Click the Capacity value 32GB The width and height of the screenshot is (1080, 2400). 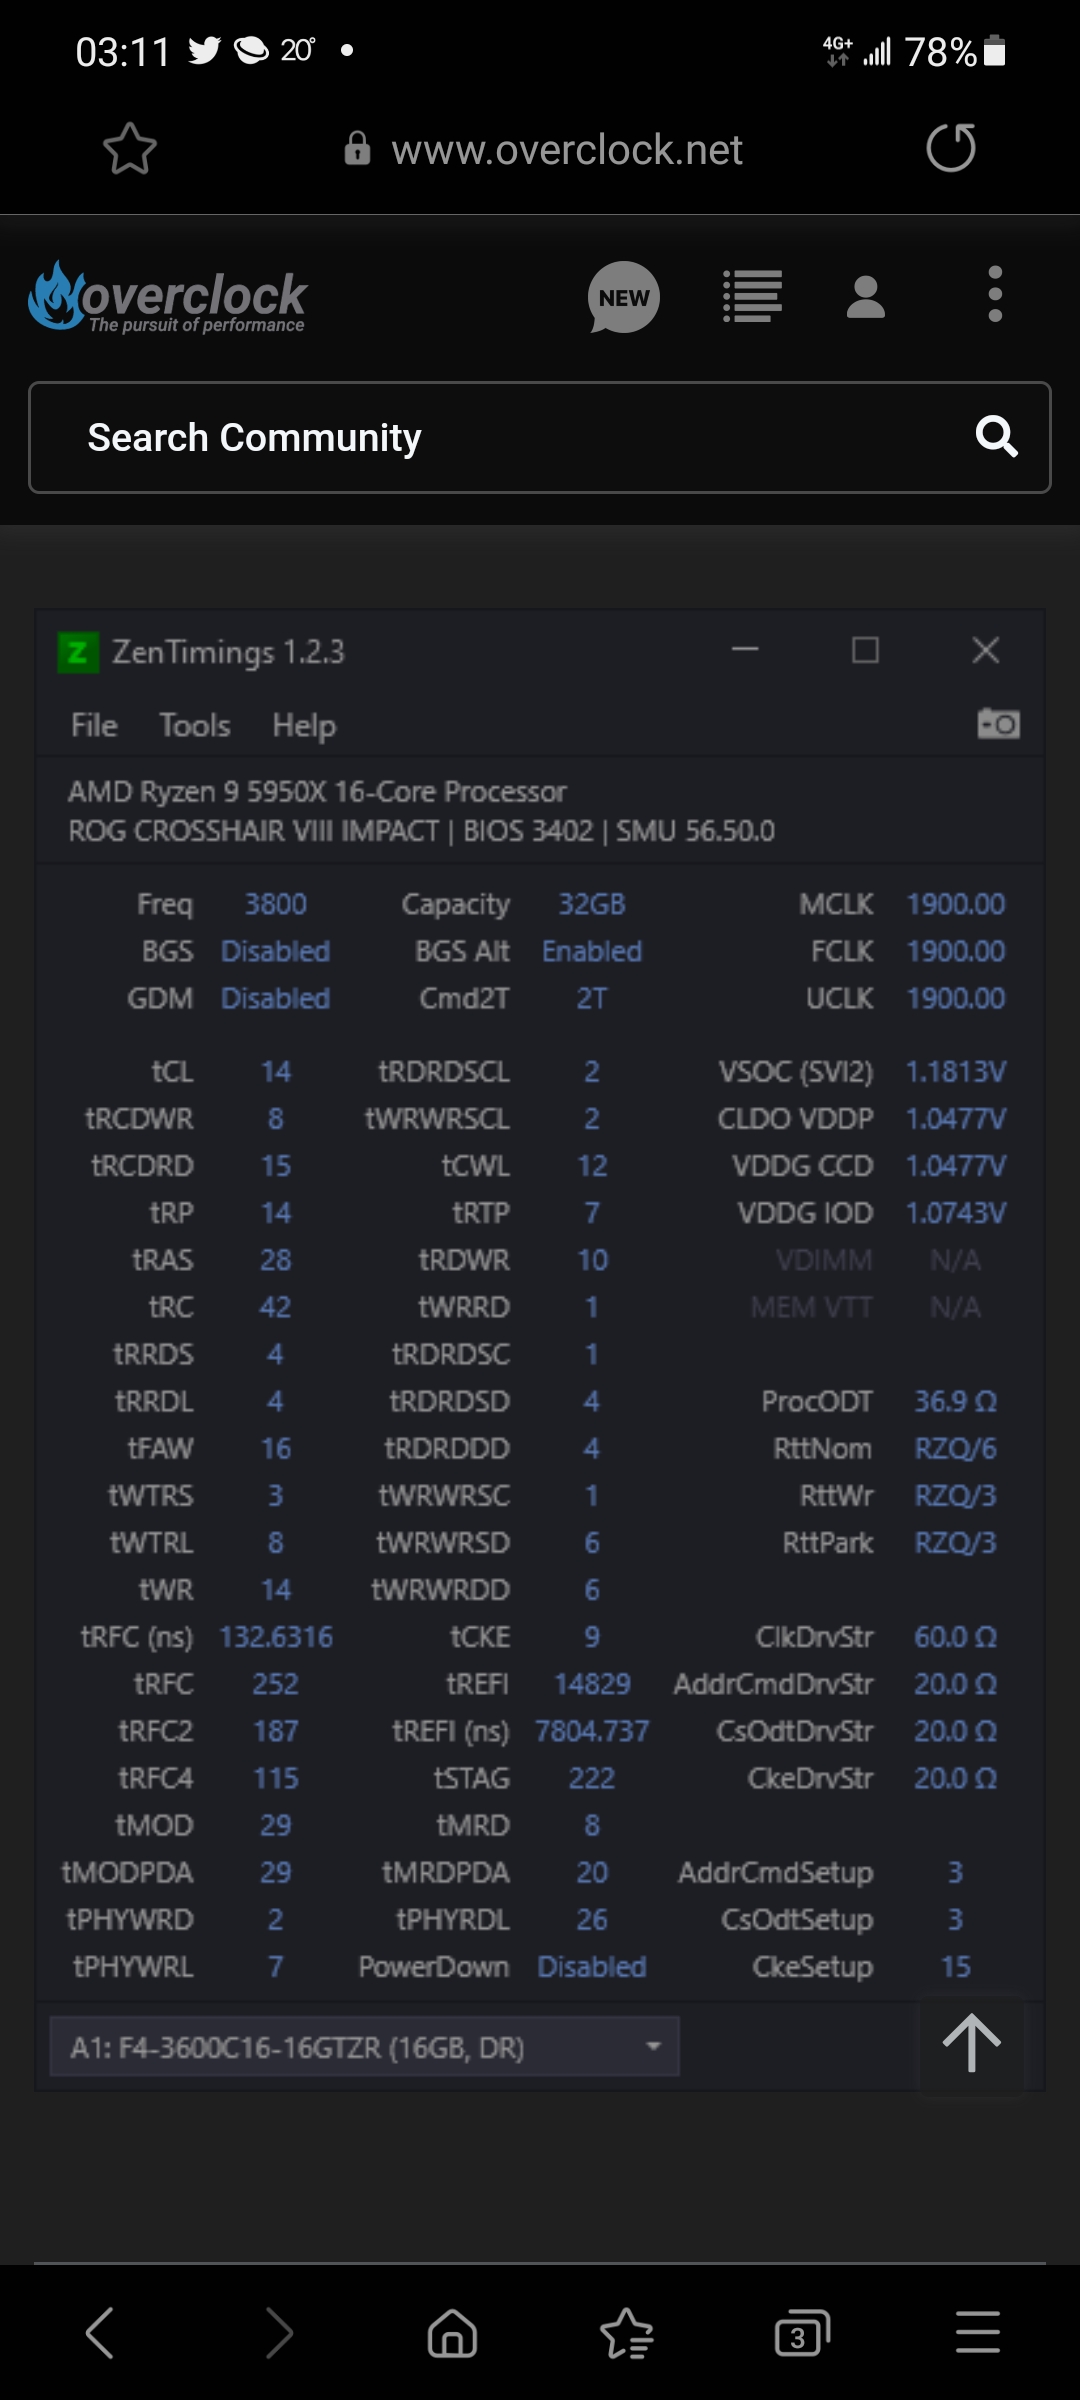click(x=592, y=904)
